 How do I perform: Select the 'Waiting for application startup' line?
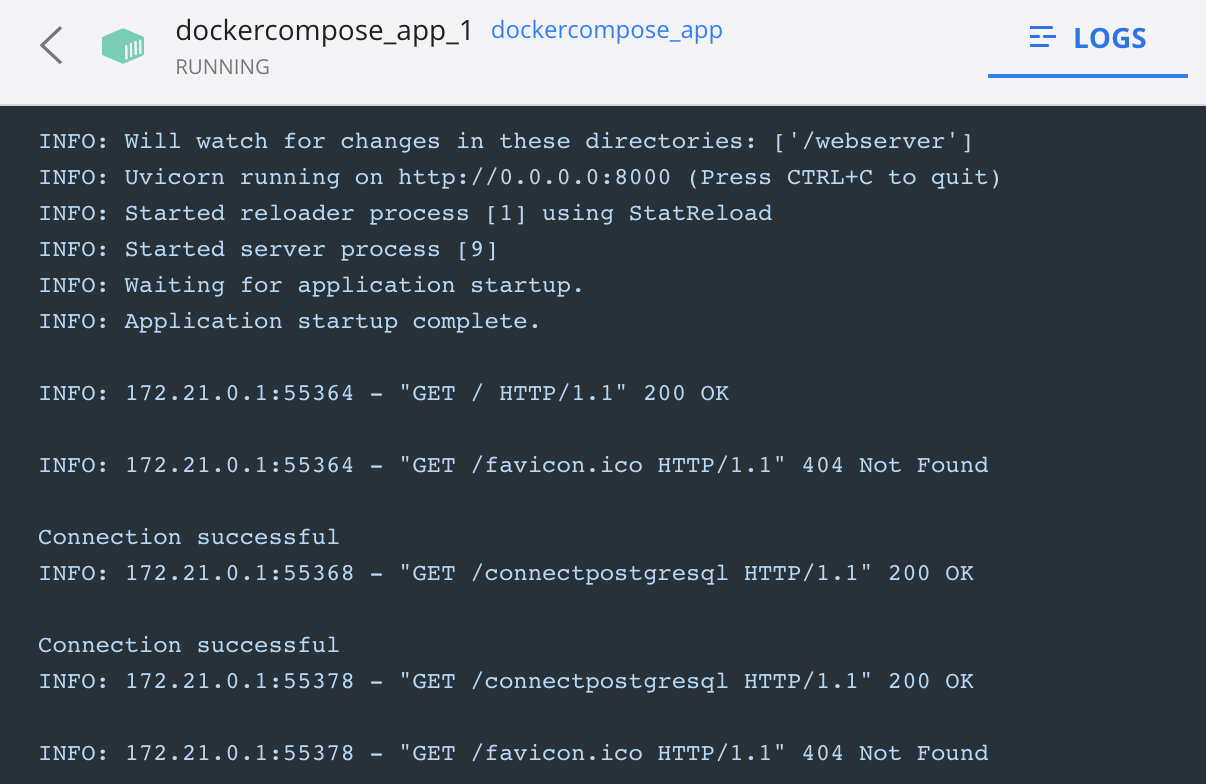310,285
